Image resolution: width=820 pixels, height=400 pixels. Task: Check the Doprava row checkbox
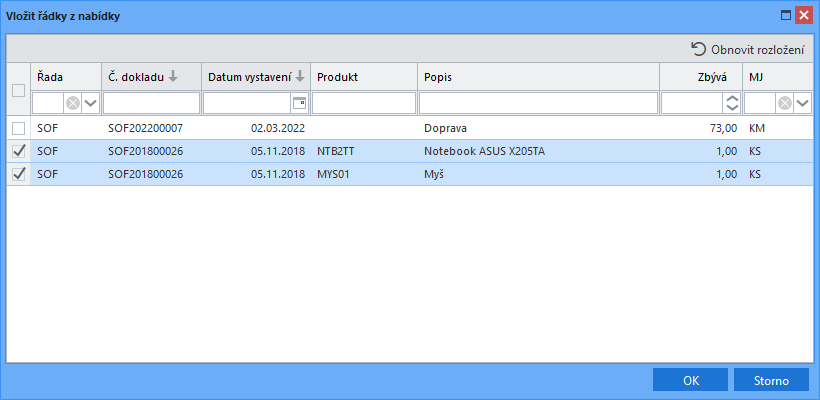coord(18,128)
